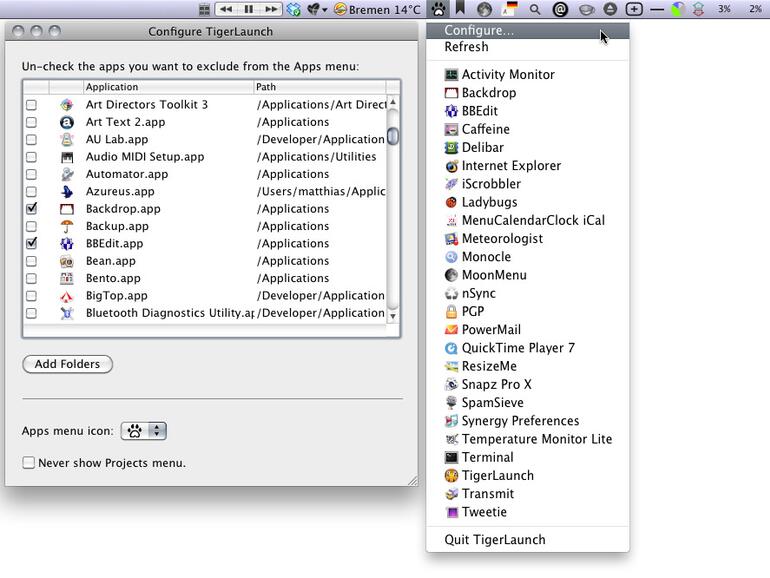Image resolution: width=770 pixels, height=578 pixels.
Task: Open the Bremen 14°C weather menu item
Action: click(x=377, y=9)
